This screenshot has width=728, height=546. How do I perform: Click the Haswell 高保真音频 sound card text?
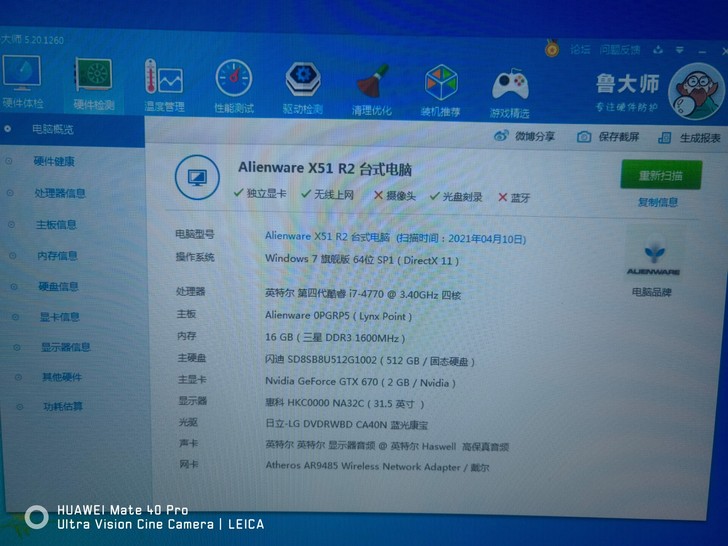click(387, 446)
